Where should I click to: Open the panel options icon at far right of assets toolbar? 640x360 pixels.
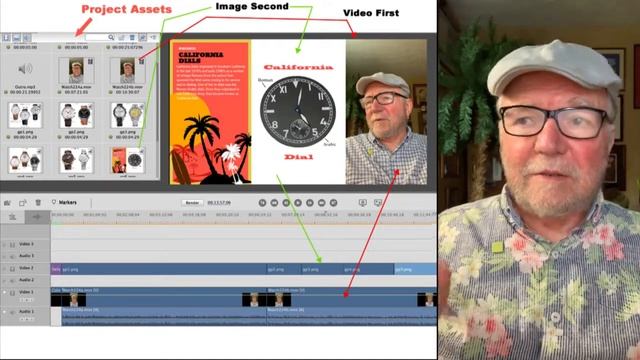pos(153,38)
